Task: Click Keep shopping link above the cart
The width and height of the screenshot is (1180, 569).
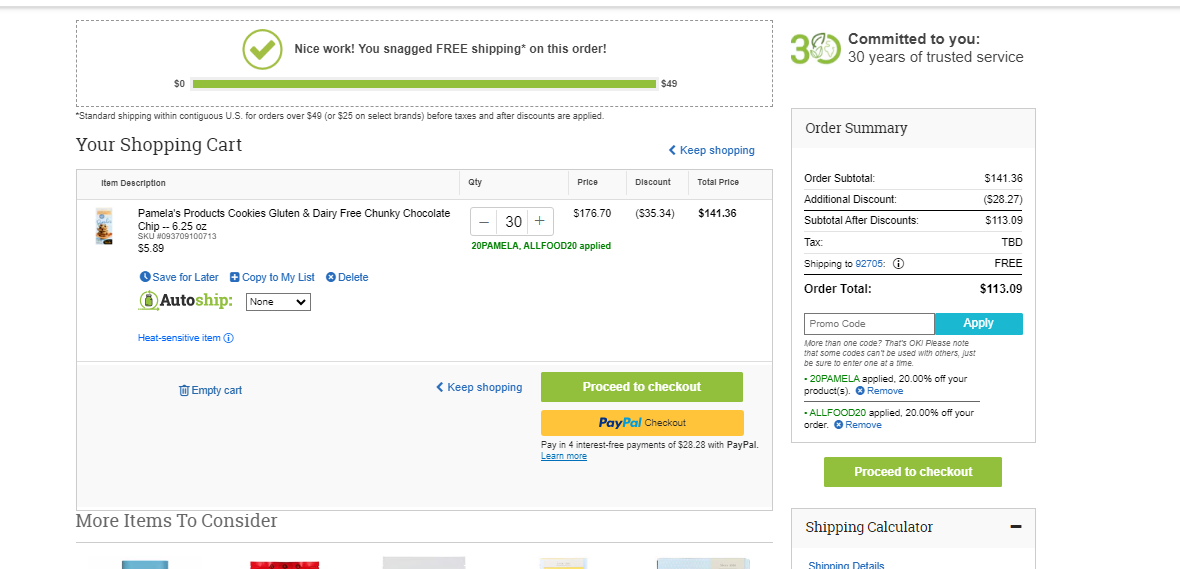Action: click(x=711, y=151)
